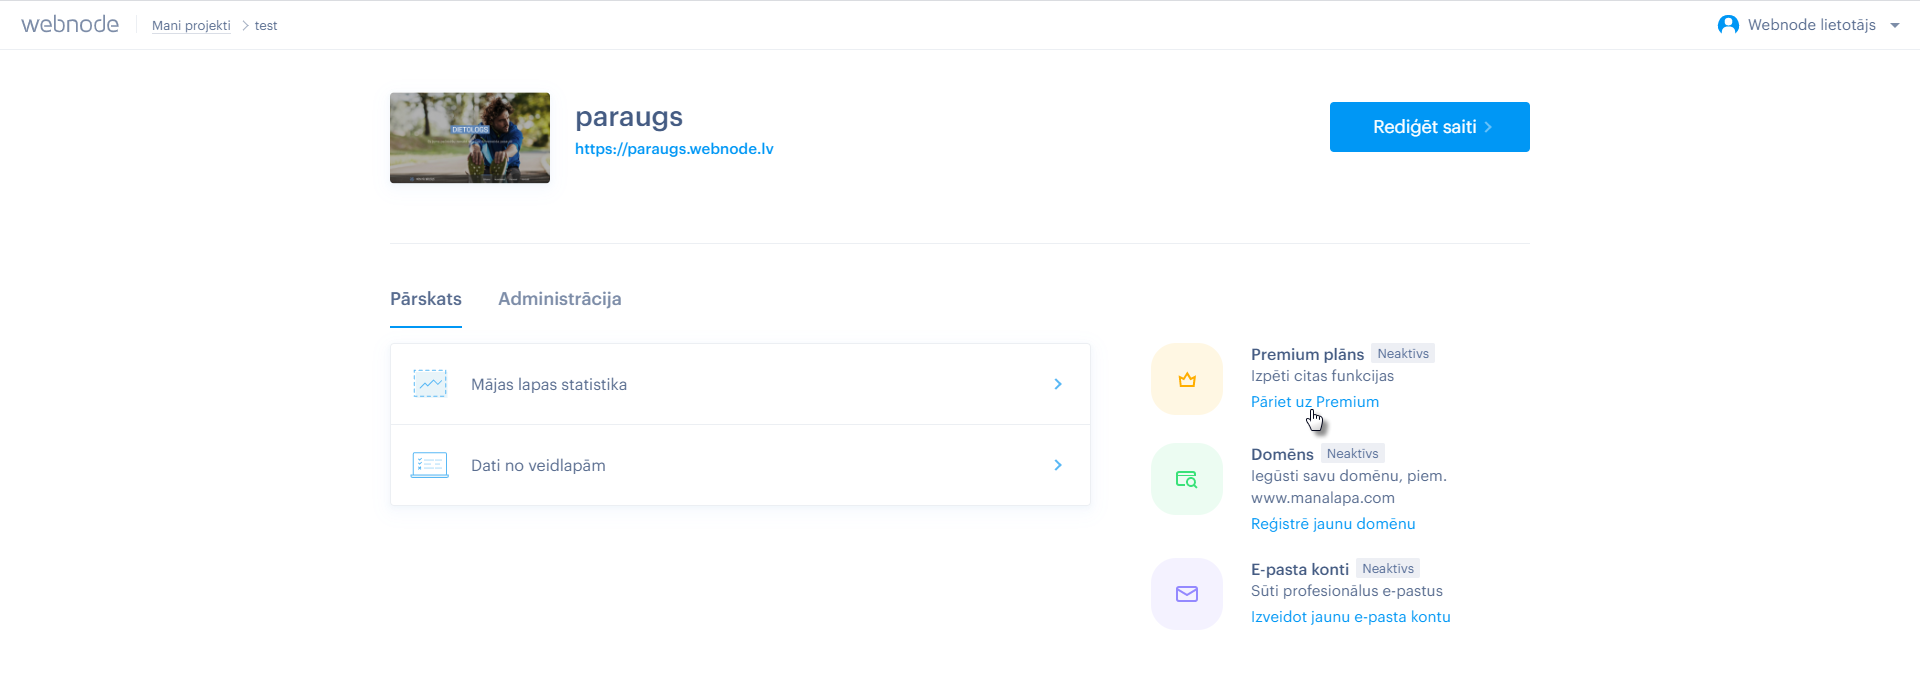Follow the Izveidot jaunu e-pasta kontu link
The width and height of the screenshot is (1920, 693).
tap(1351, 617)
